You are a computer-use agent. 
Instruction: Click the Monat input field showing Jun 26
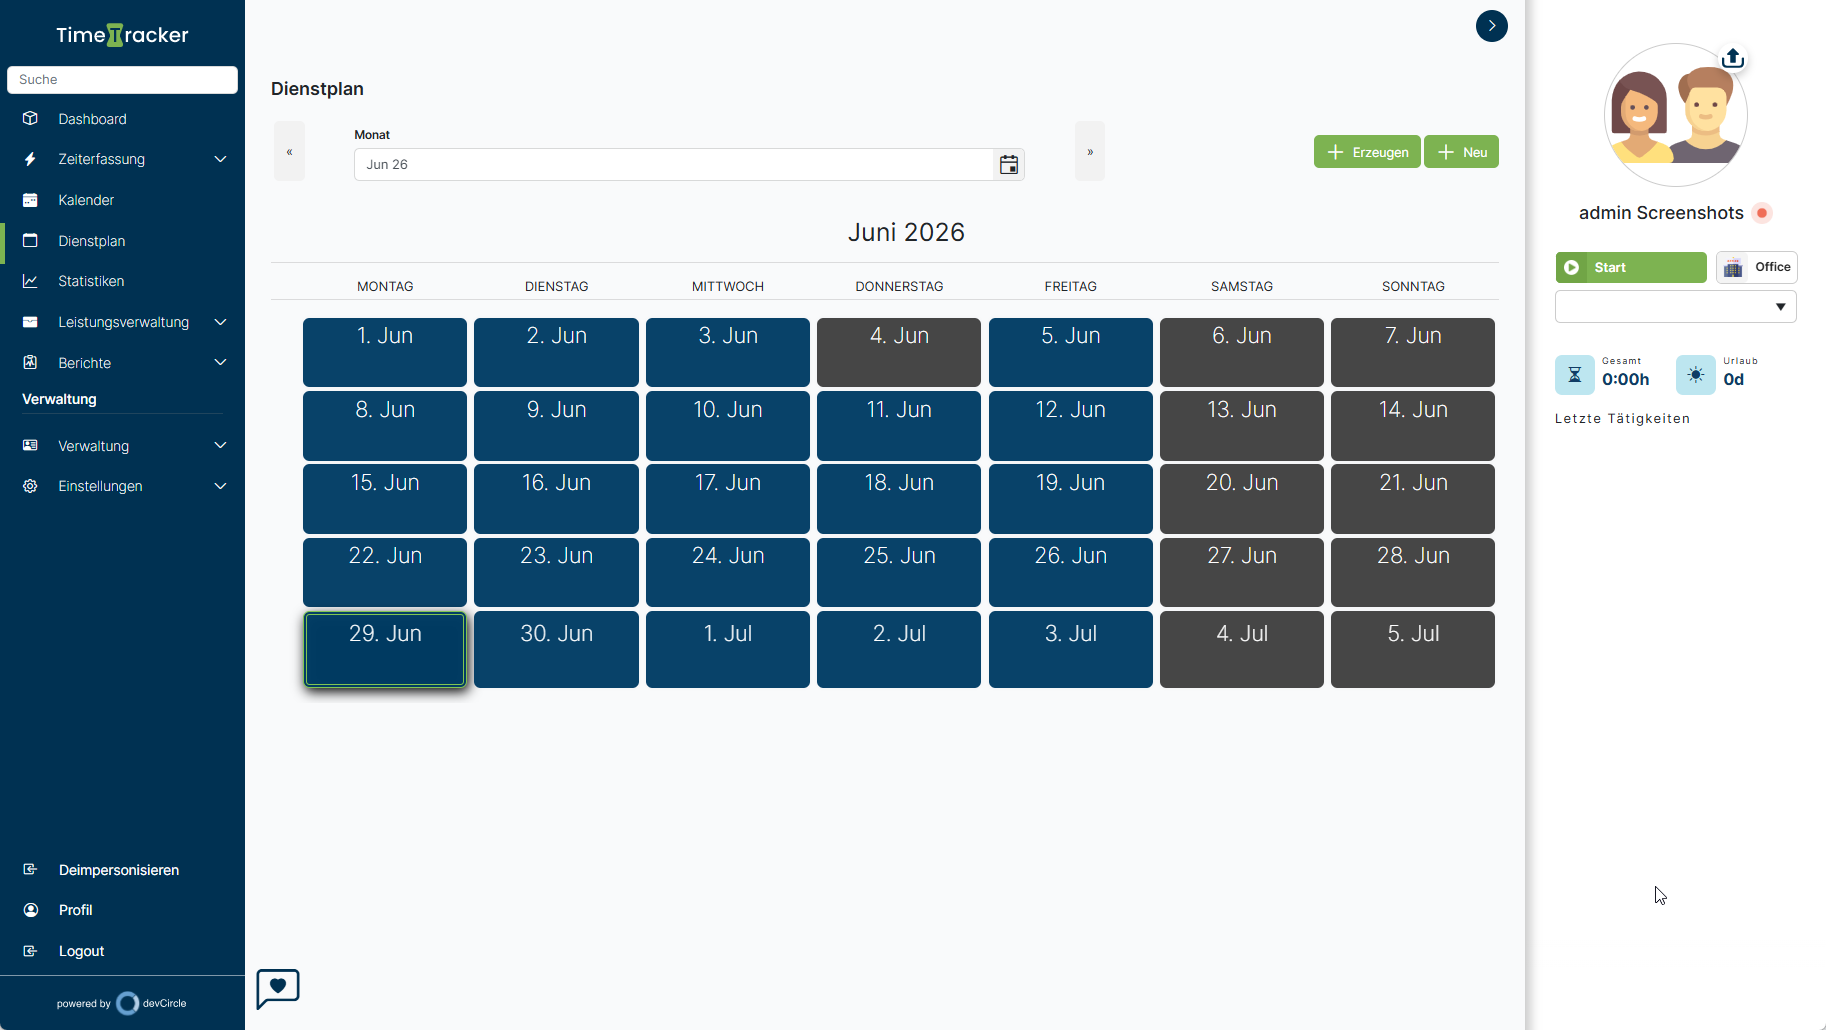674,164
